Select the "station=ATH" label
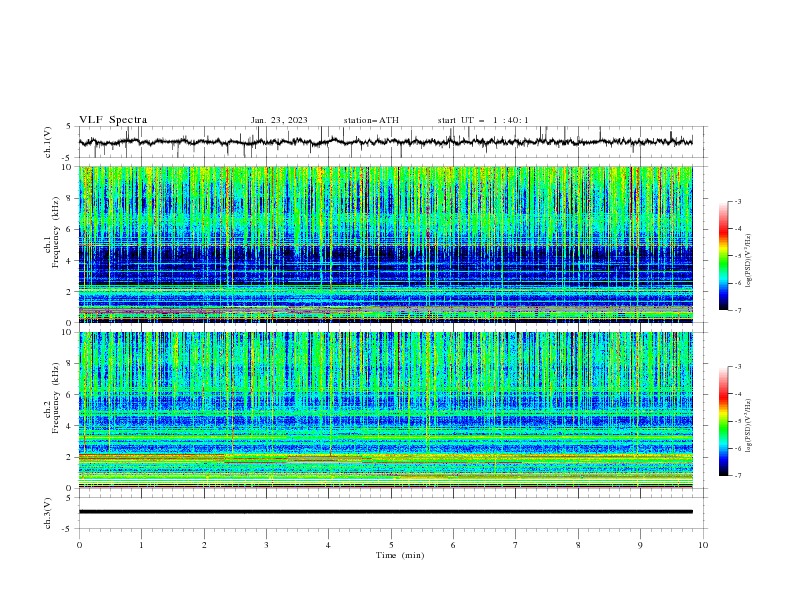792x612 pixels. pyautogui.click(x=371, y=120)
